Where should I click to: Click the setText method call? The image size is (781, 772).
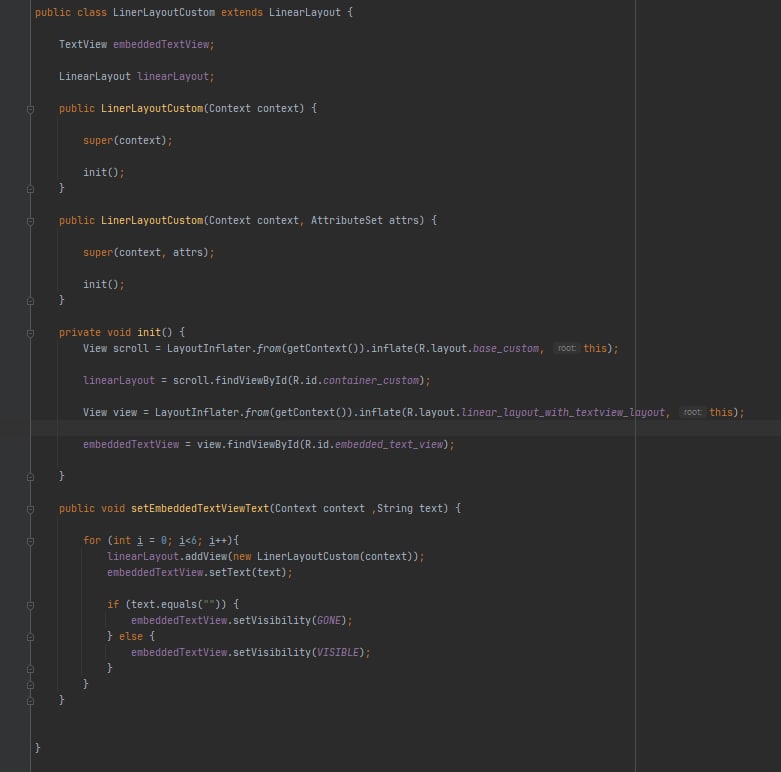[x=230, y=572]
